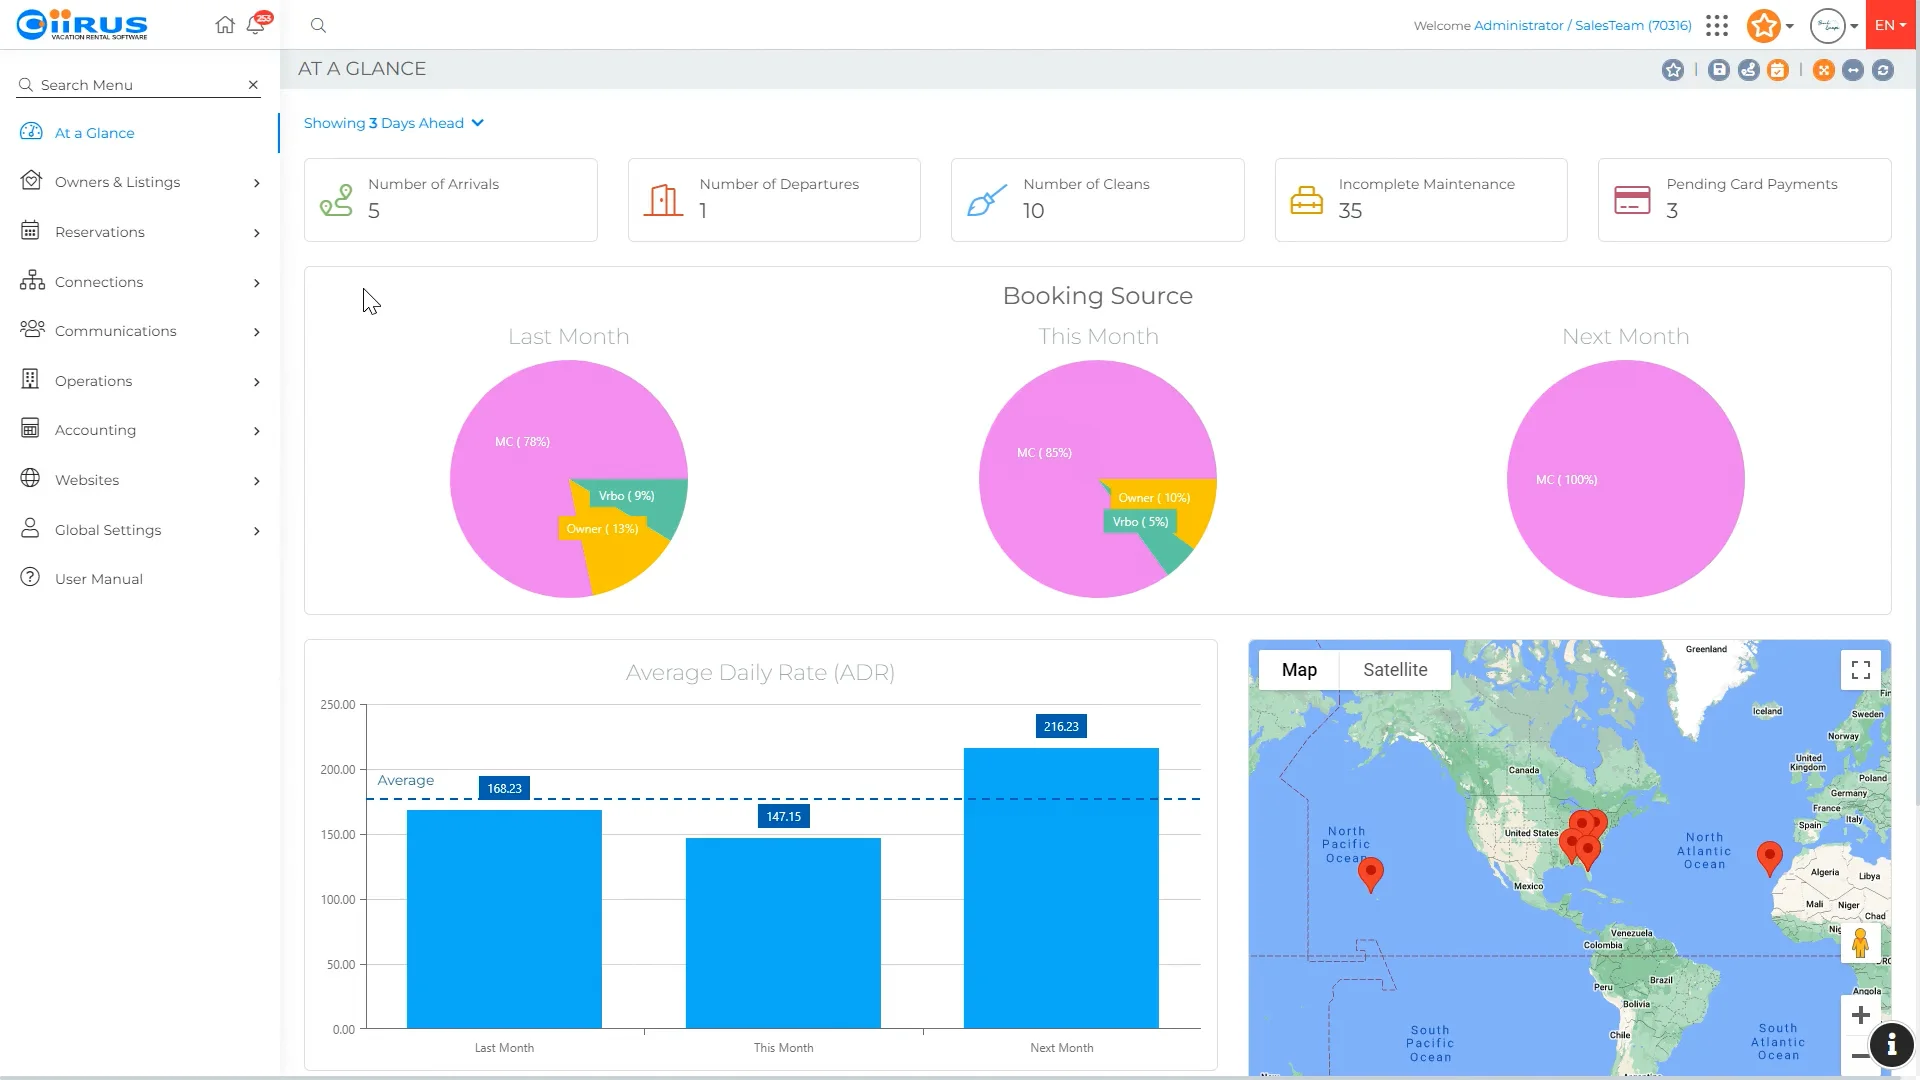
Task: Click the apps grid icon near Welcome text
Action: coord(1717,25)
